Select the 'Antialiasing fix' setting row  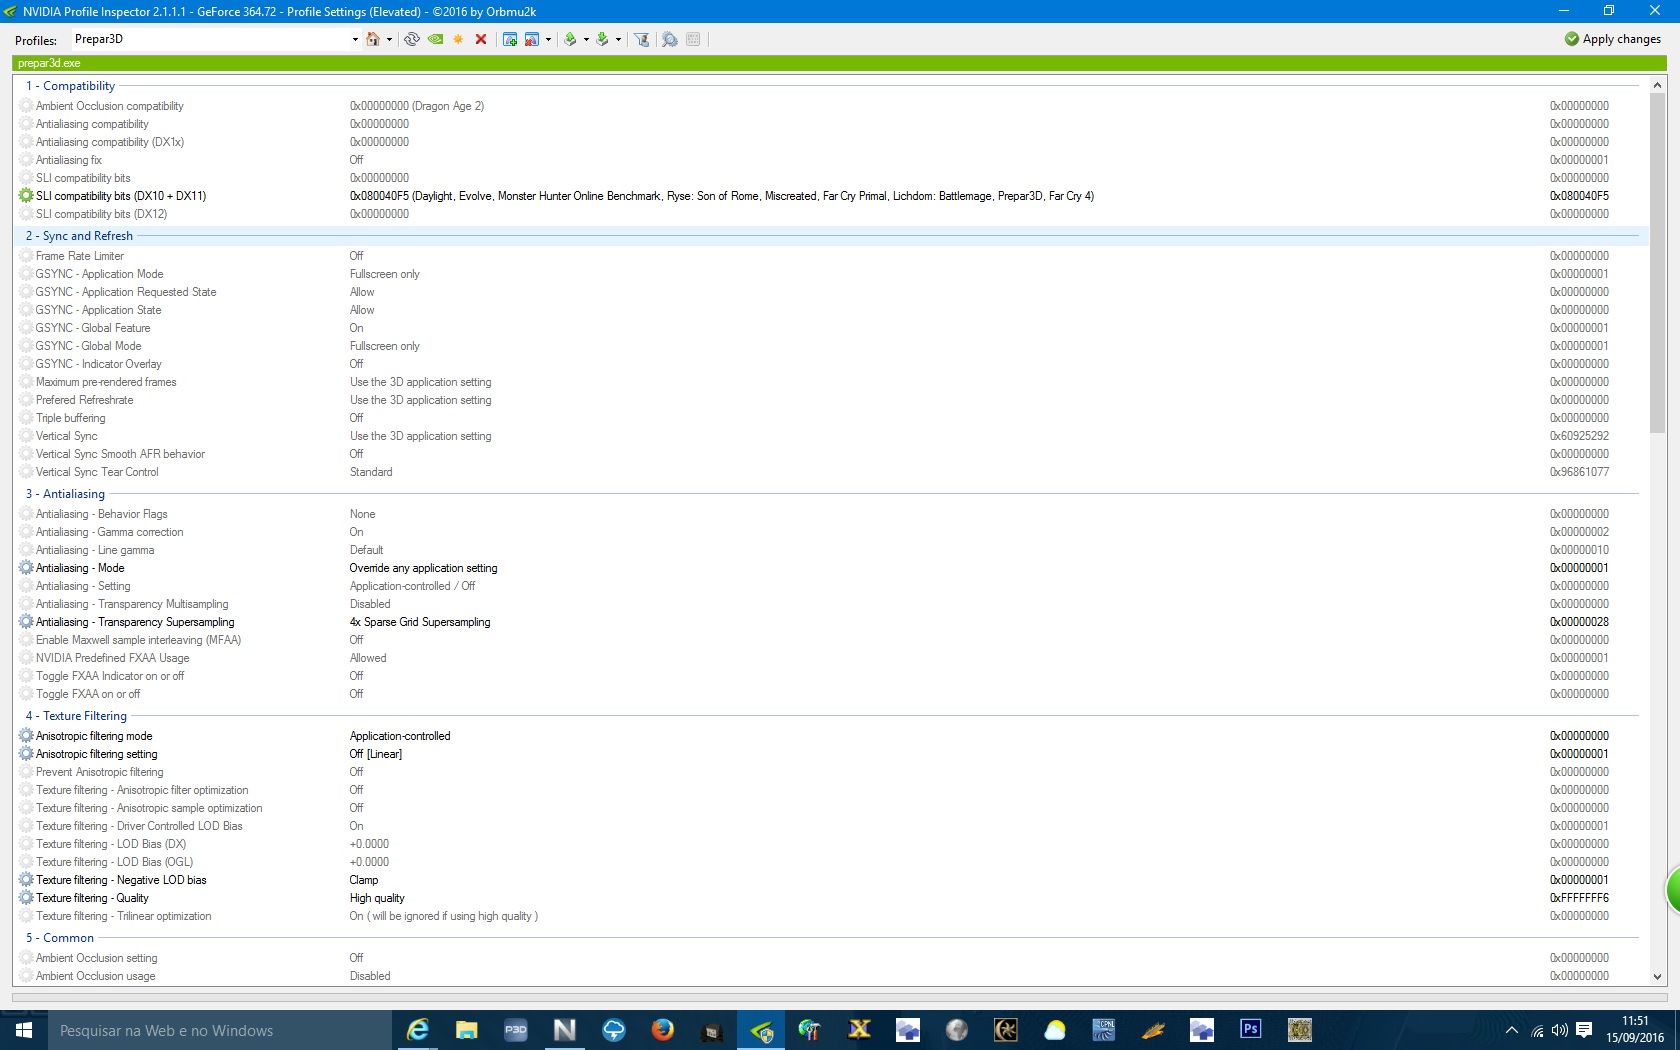tap(830, 160)
